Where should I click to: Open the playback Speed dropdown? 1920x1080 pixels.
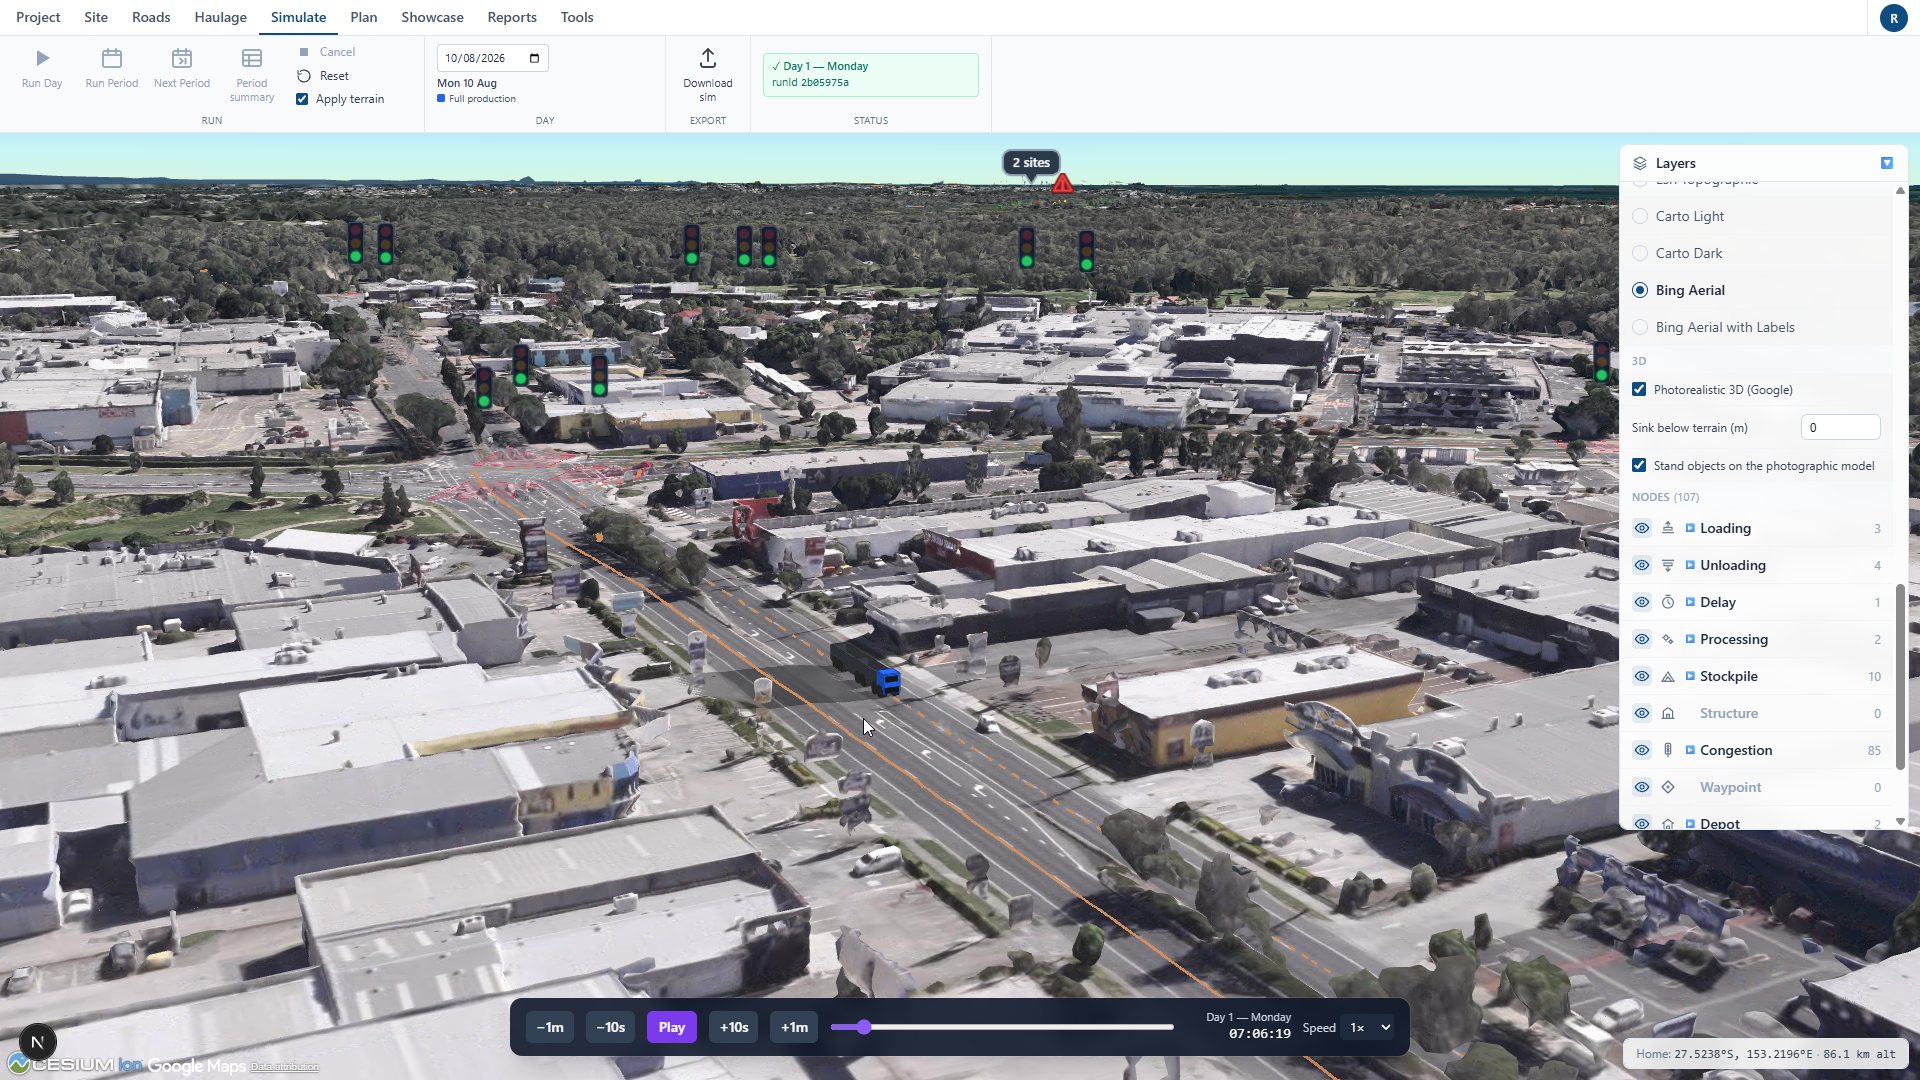tap(1369, 1027)
